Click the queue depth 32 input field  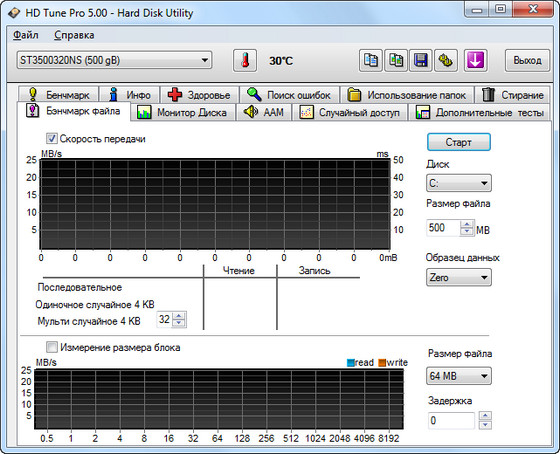coord(165,319)
